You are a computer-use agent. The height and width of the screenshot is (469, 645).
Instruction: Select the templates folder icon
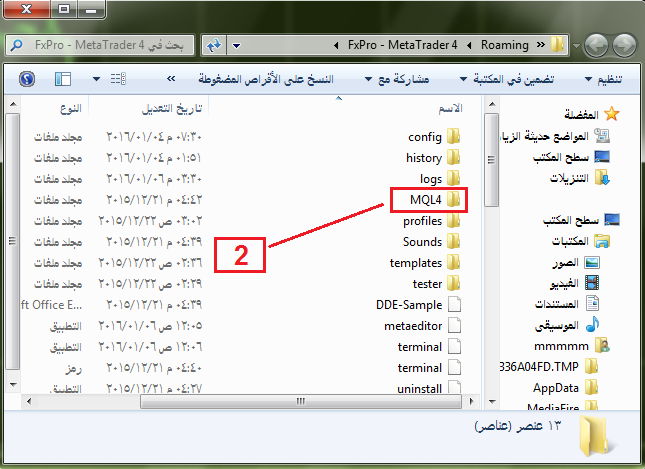tap(453, 262)
